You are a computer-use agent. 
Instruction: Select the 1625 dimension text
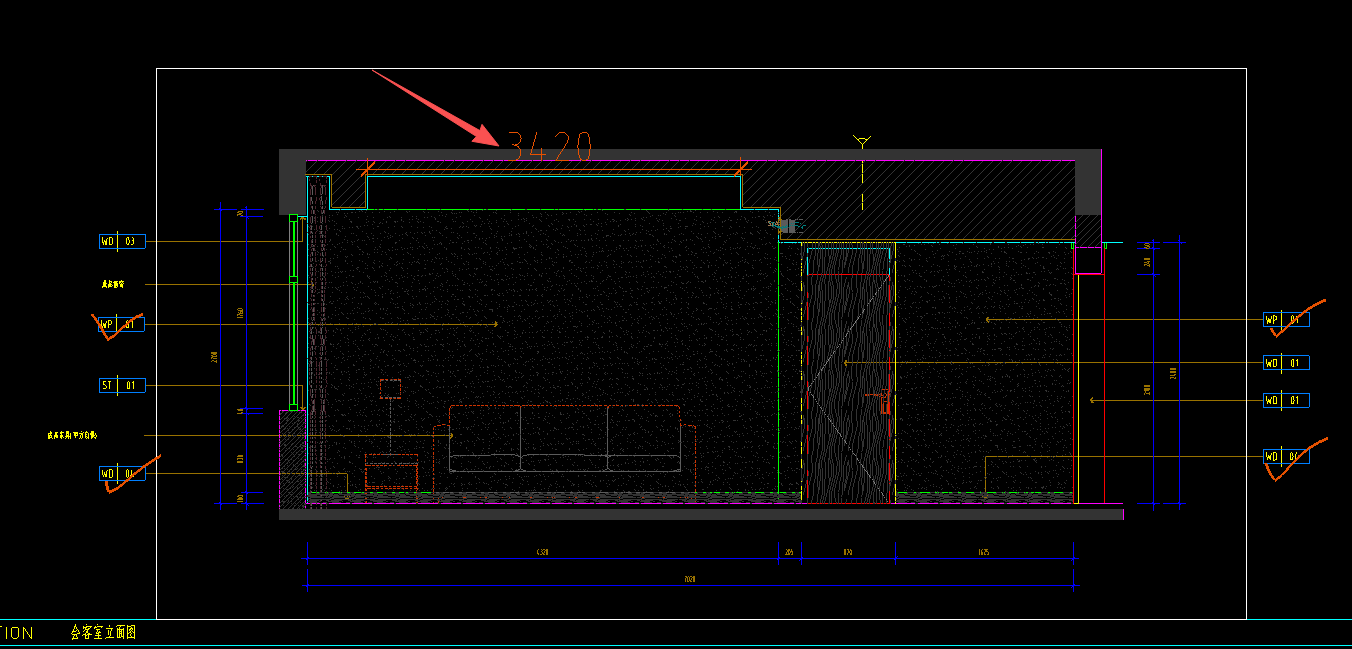[x=984, y=551]
